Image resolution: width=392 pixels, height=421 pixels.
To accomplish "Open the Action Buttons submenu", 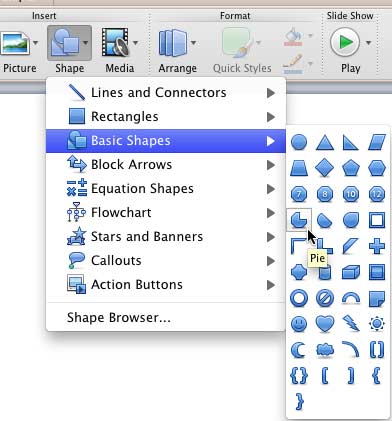I will pyautogui.click(x=166, y=285).
